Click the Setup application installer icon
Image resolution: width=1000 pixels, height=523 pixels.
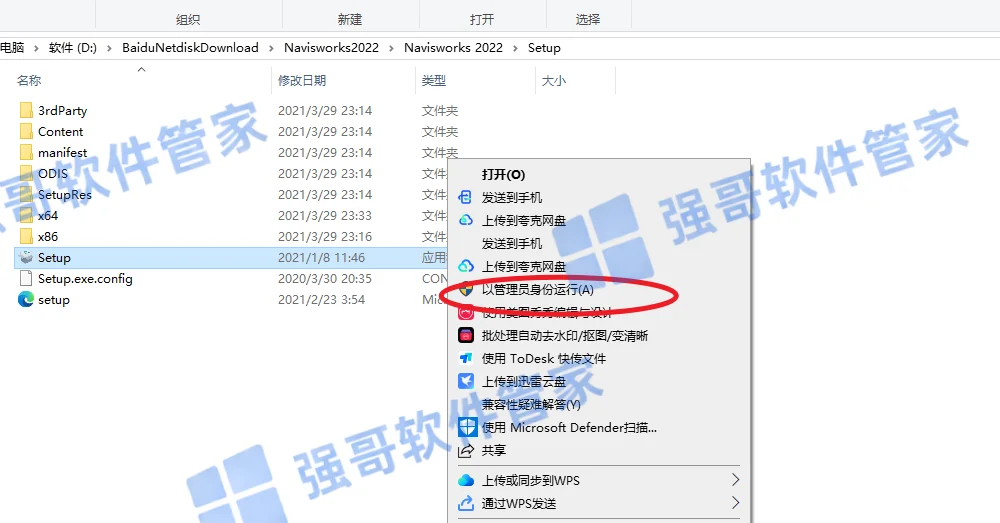(x=26, y=258)
